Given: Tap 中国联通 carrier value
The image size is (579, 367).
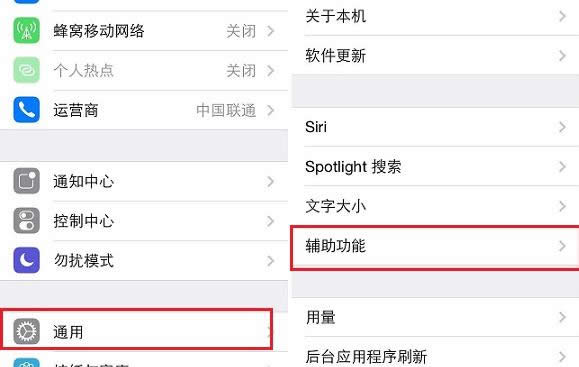Looking at the screenshot, I should [226, 110].
